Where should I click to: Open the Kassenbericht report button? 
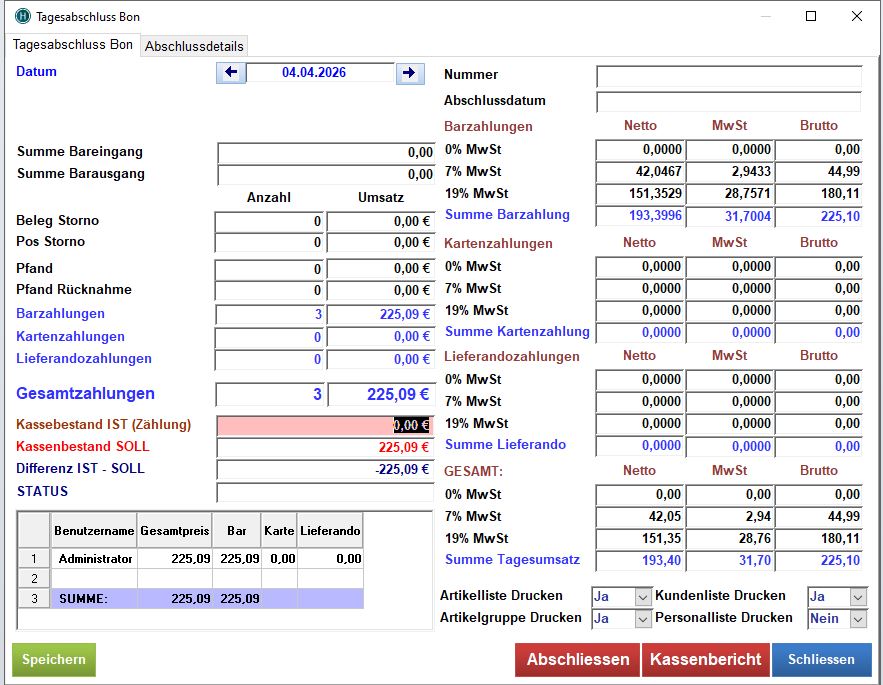tap(706, 660)
